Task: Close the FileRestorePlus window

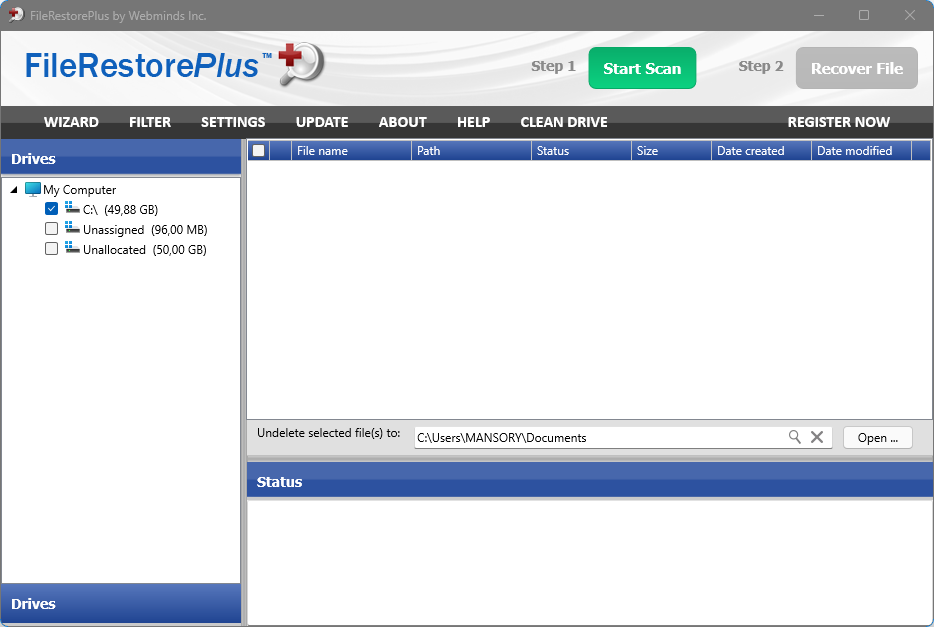Action: click(910, 15)
